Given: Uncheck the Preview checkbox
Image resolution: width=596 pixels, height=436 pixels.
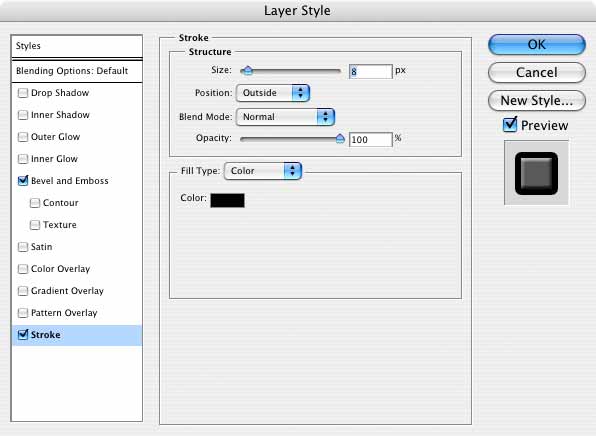Looking at the screenshot, I should [510, 125].
